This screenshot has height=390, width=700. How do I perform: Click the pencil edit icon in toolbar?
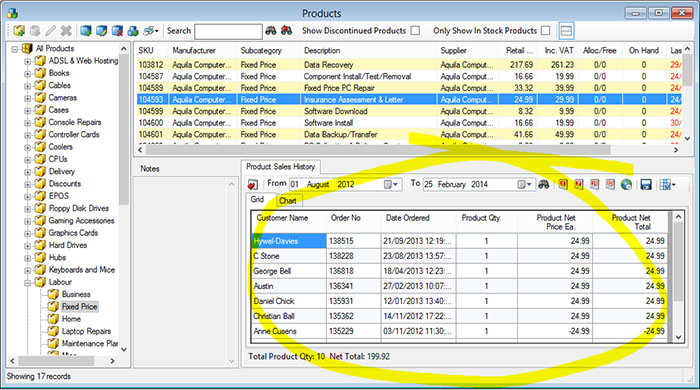coord(50,31)
